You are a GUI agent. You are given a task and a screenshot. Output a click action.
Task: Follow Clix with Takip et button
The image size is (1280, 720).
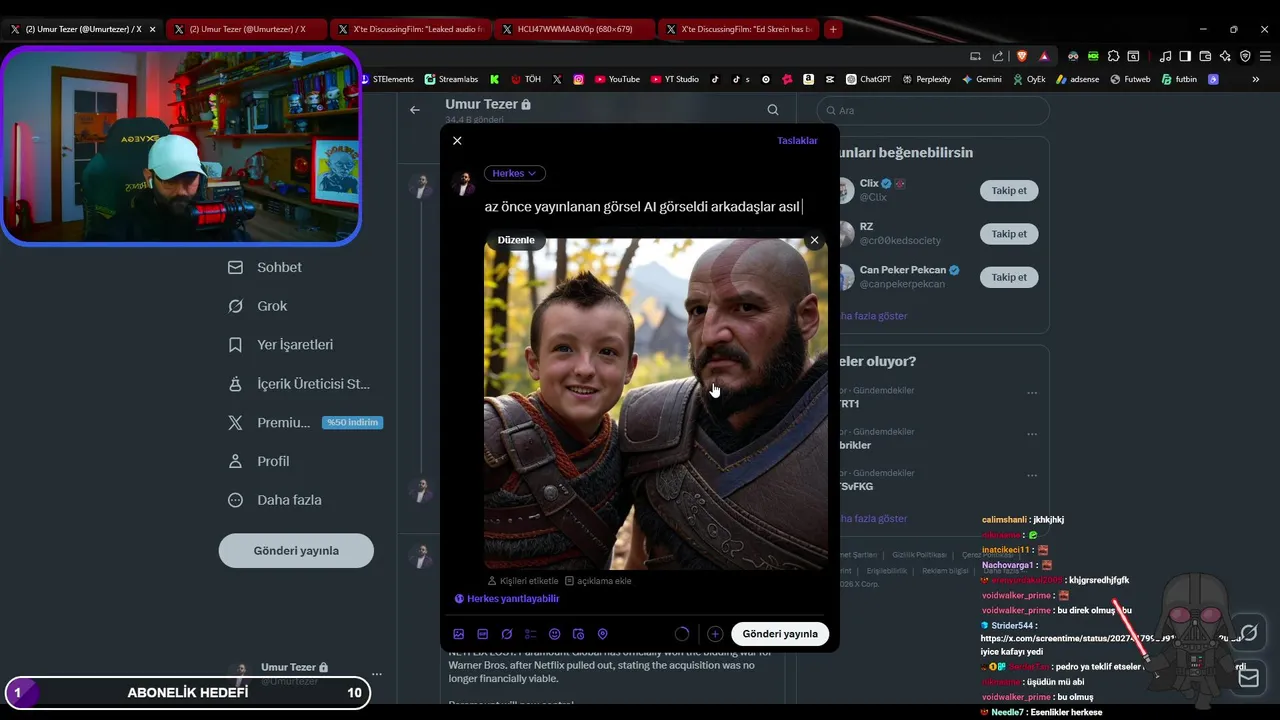(x=1009, y=190)
